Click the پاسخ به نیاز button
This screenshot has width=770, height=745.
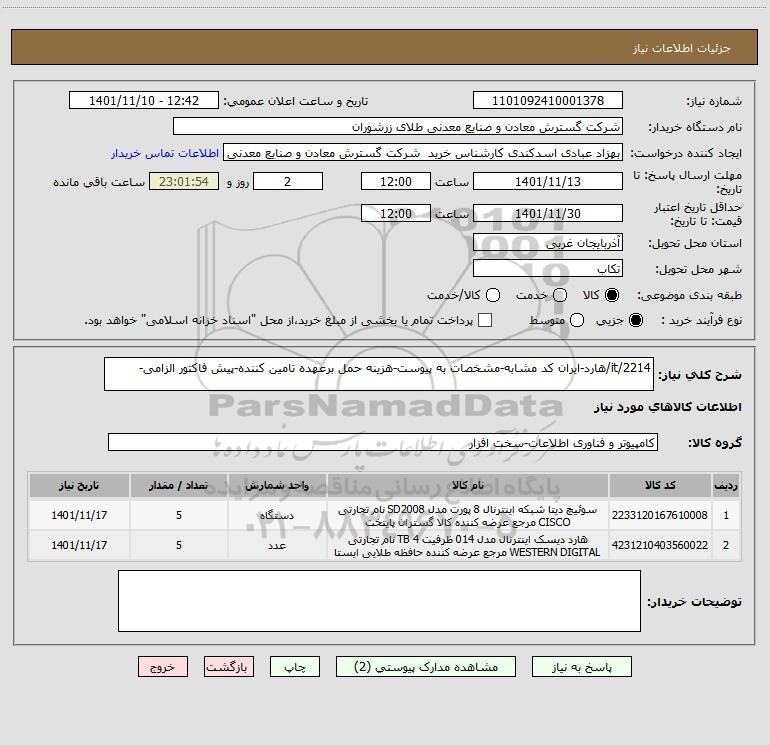click(x=581, y=667)
